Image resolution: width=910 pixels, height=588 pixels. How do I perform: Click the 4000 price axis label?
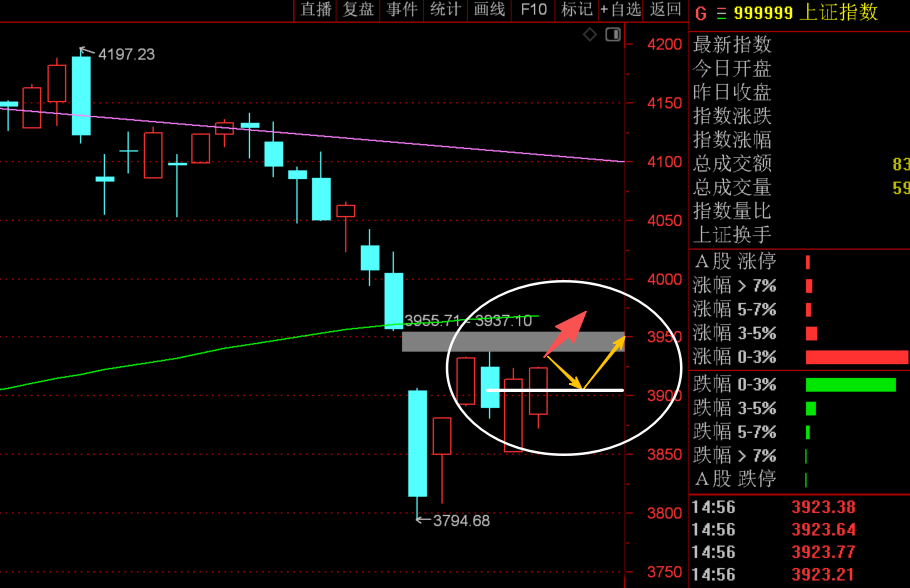[665, 279]
